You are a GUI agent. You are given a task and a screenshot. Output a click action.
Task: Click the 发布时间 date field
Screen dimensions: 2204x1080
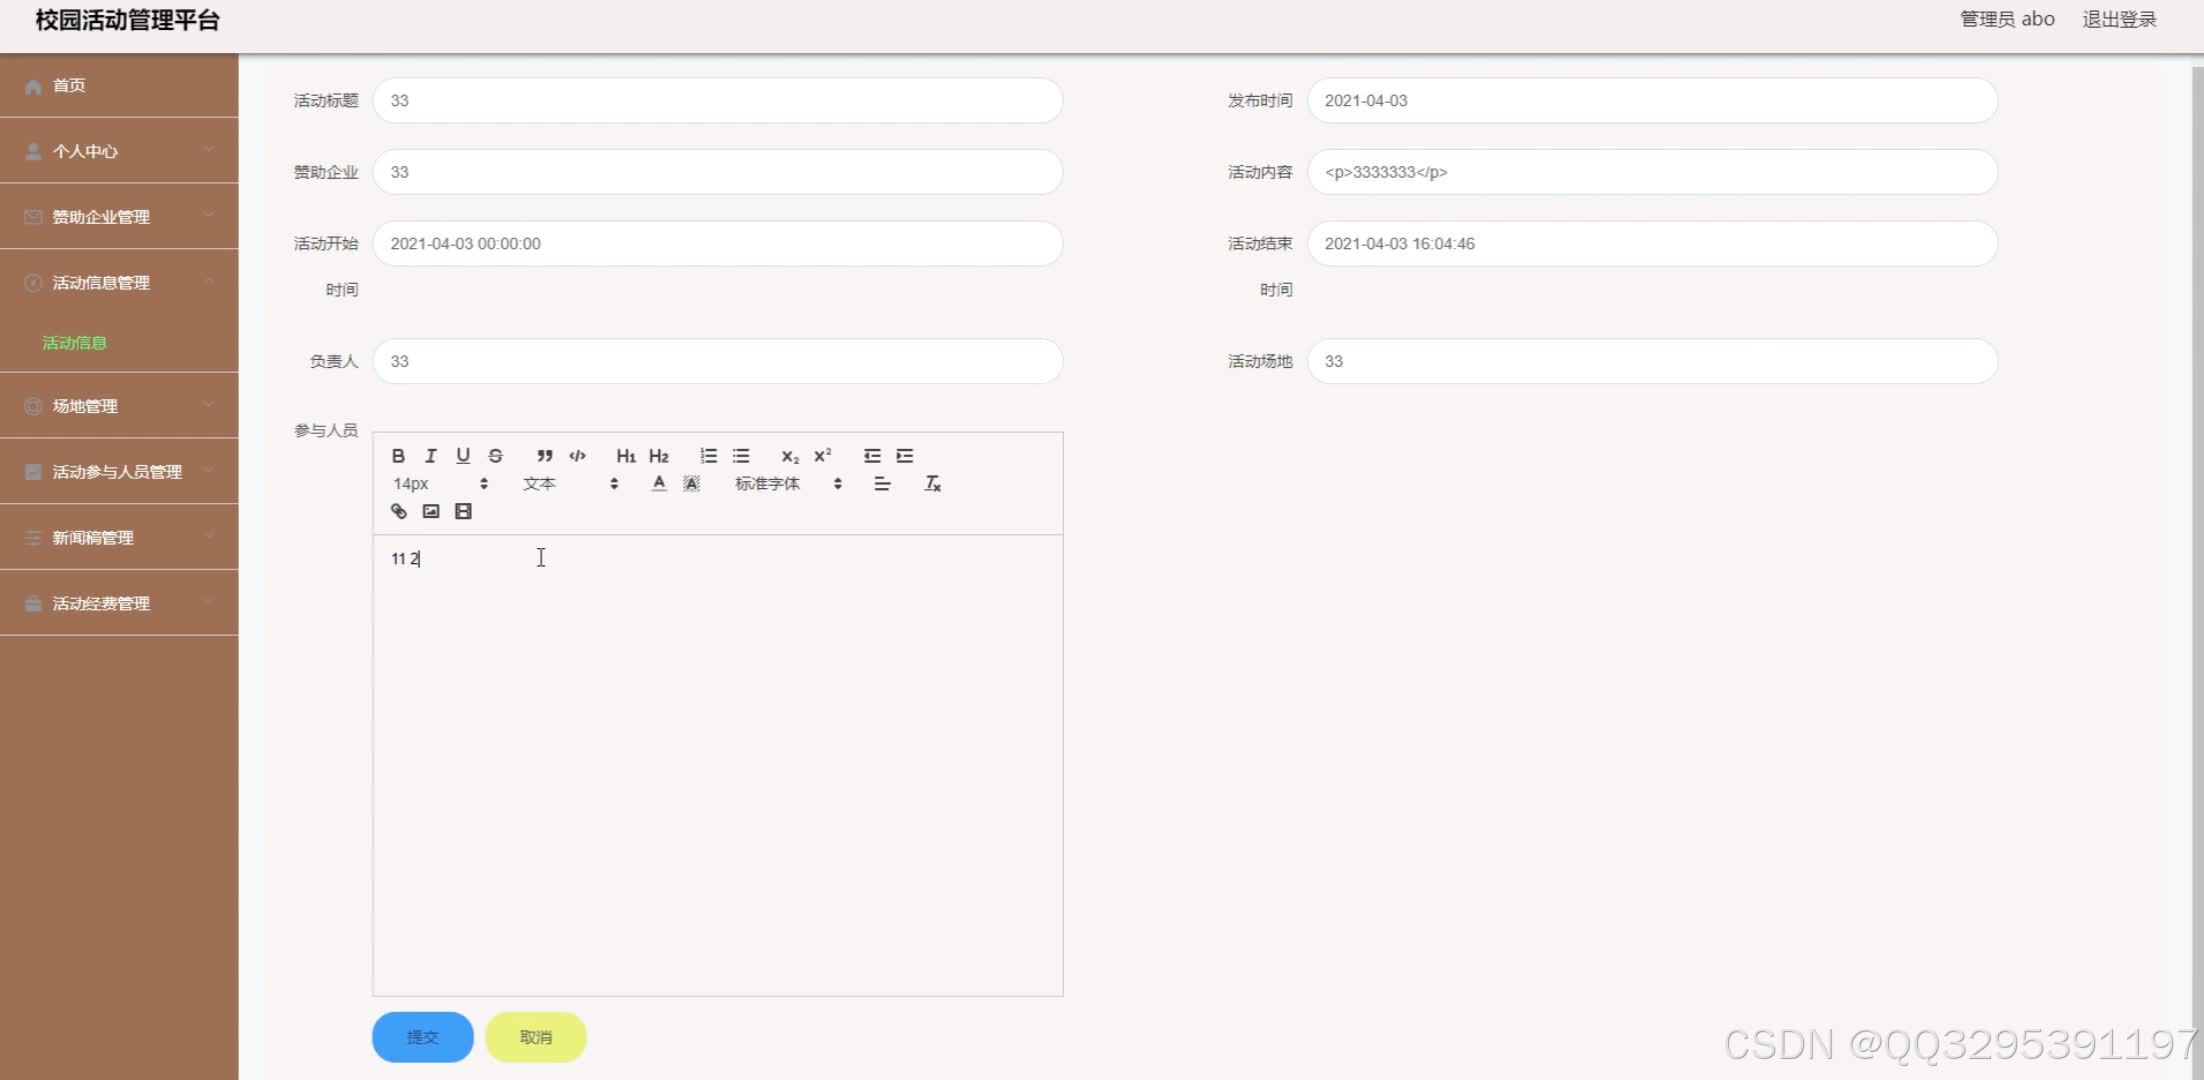click(x=1652, y=100)
